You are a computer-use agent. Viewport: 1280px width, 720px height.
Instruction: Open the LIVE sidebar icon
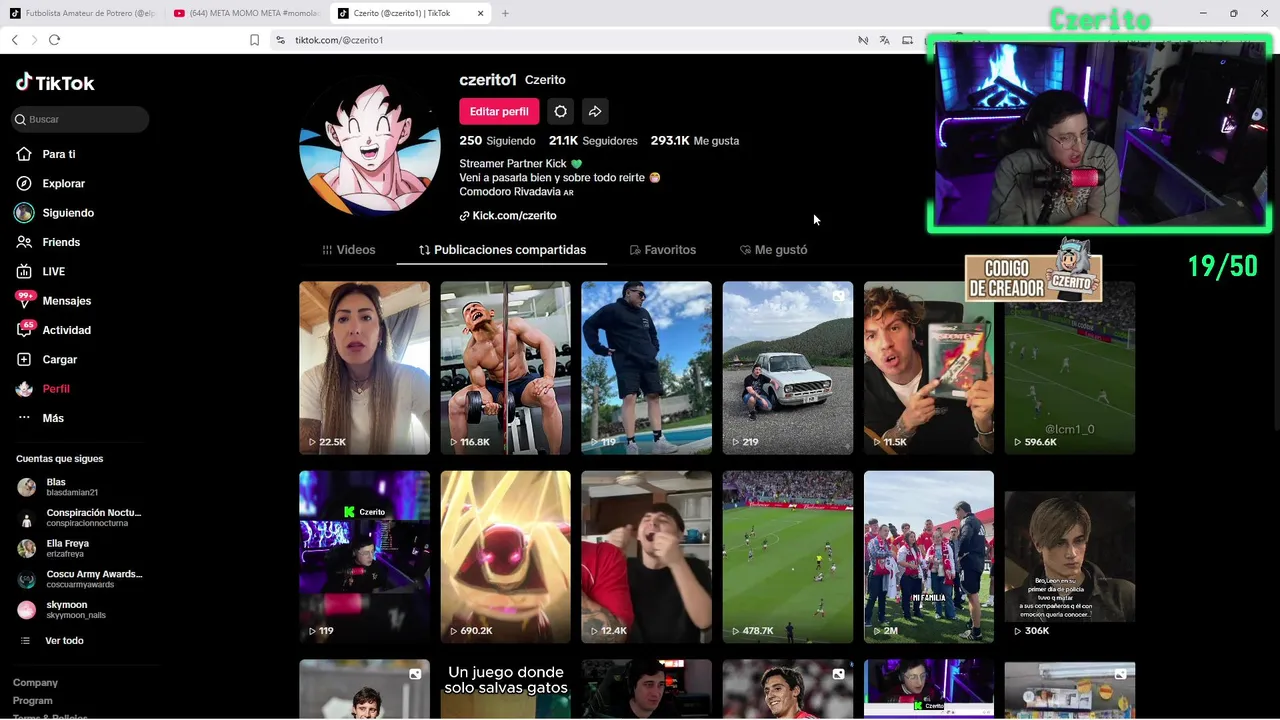pyautogui.click(x=24, y=271)
